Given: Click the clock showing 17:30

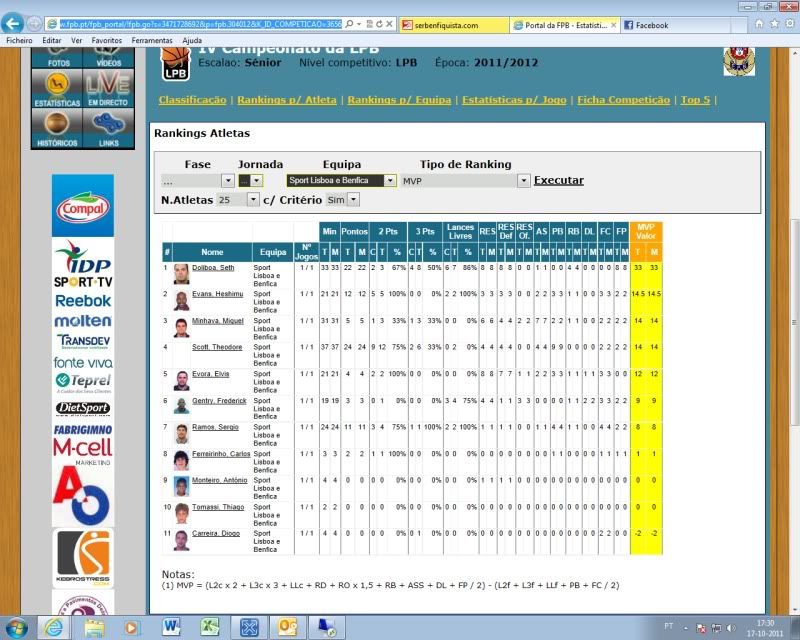Looking at the screenshot, I should coord(765,623).
